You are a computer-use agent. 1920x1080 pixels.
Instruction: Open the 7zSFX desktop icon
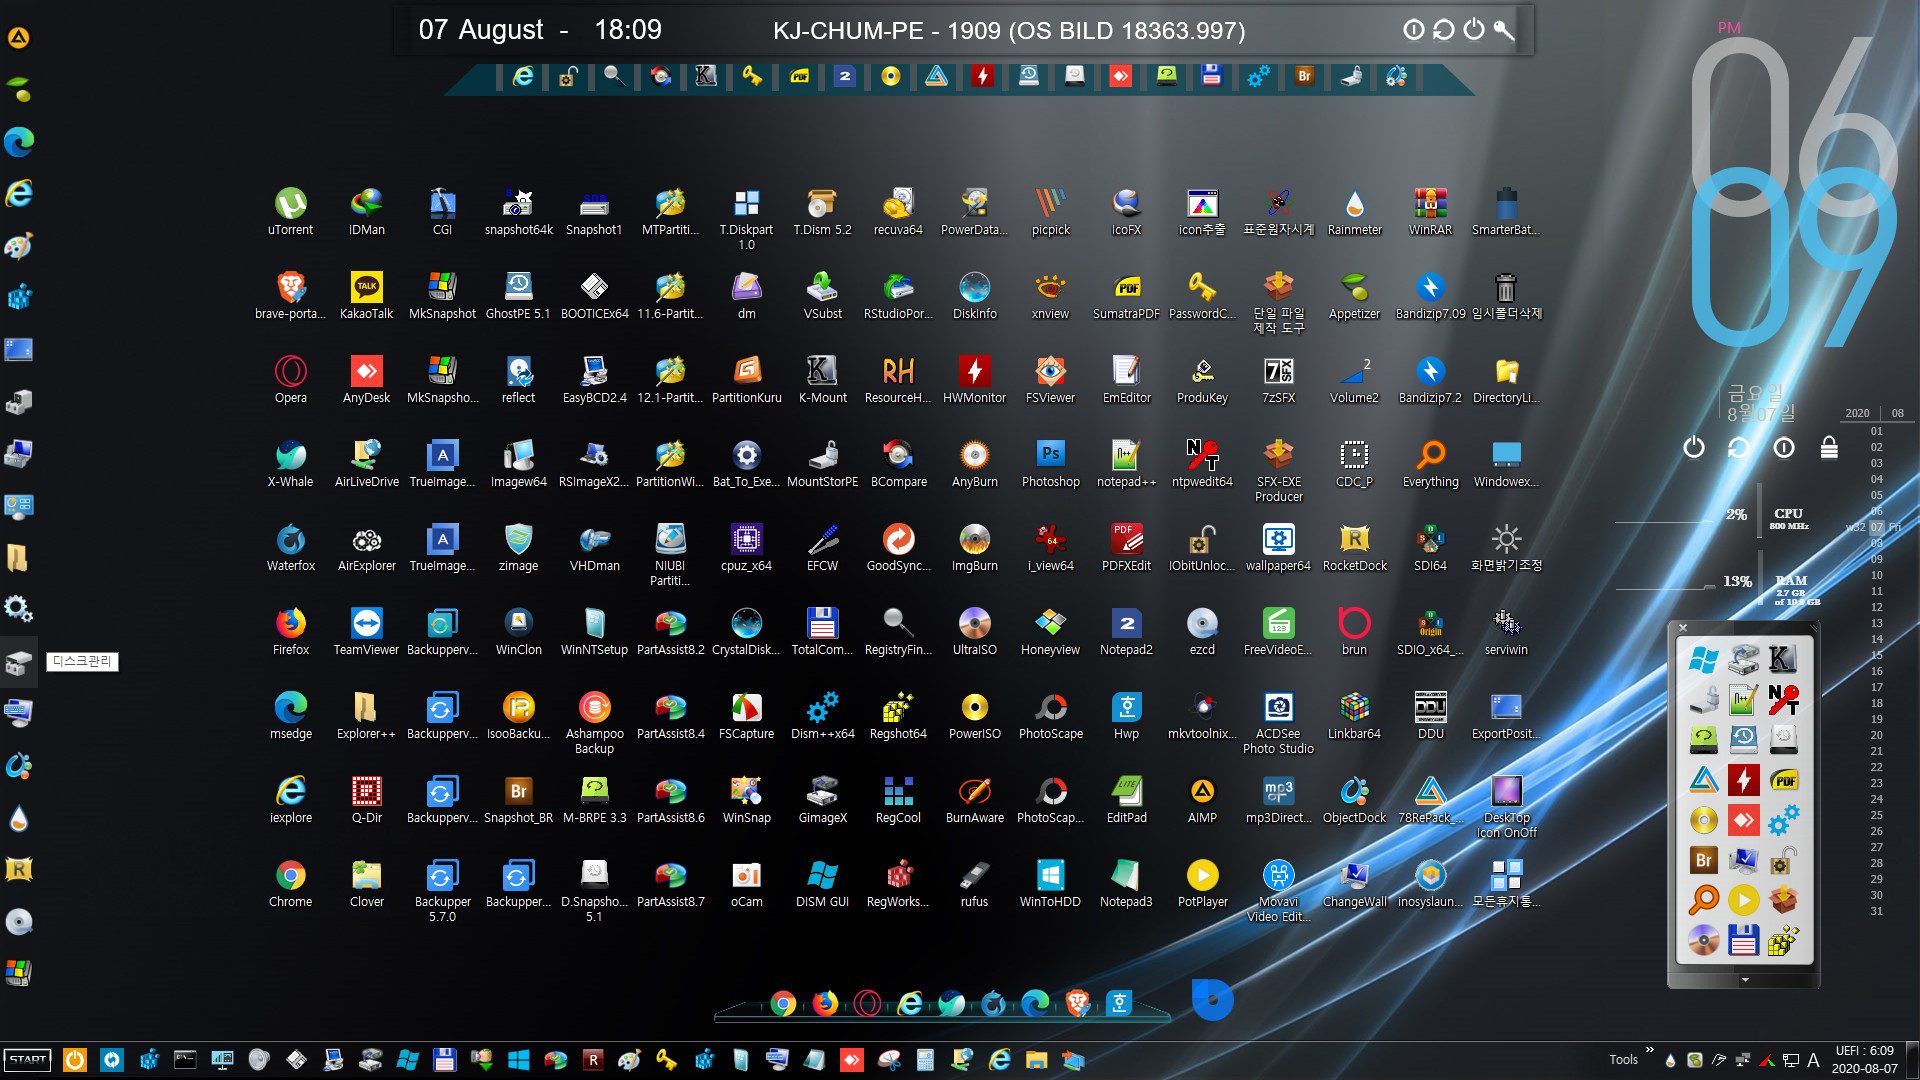pos(1278,379)
